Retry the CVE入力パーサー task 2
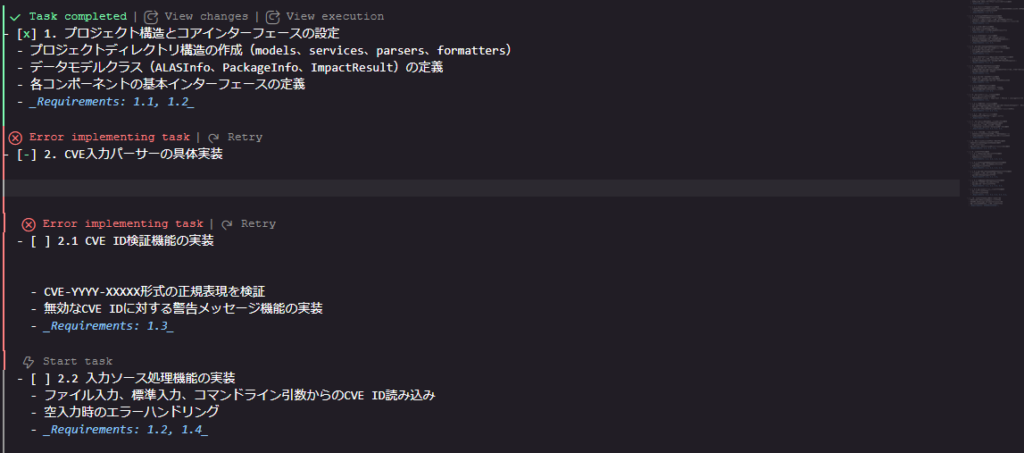Screen dimensions: 1024x453 (x=245, y=138)
